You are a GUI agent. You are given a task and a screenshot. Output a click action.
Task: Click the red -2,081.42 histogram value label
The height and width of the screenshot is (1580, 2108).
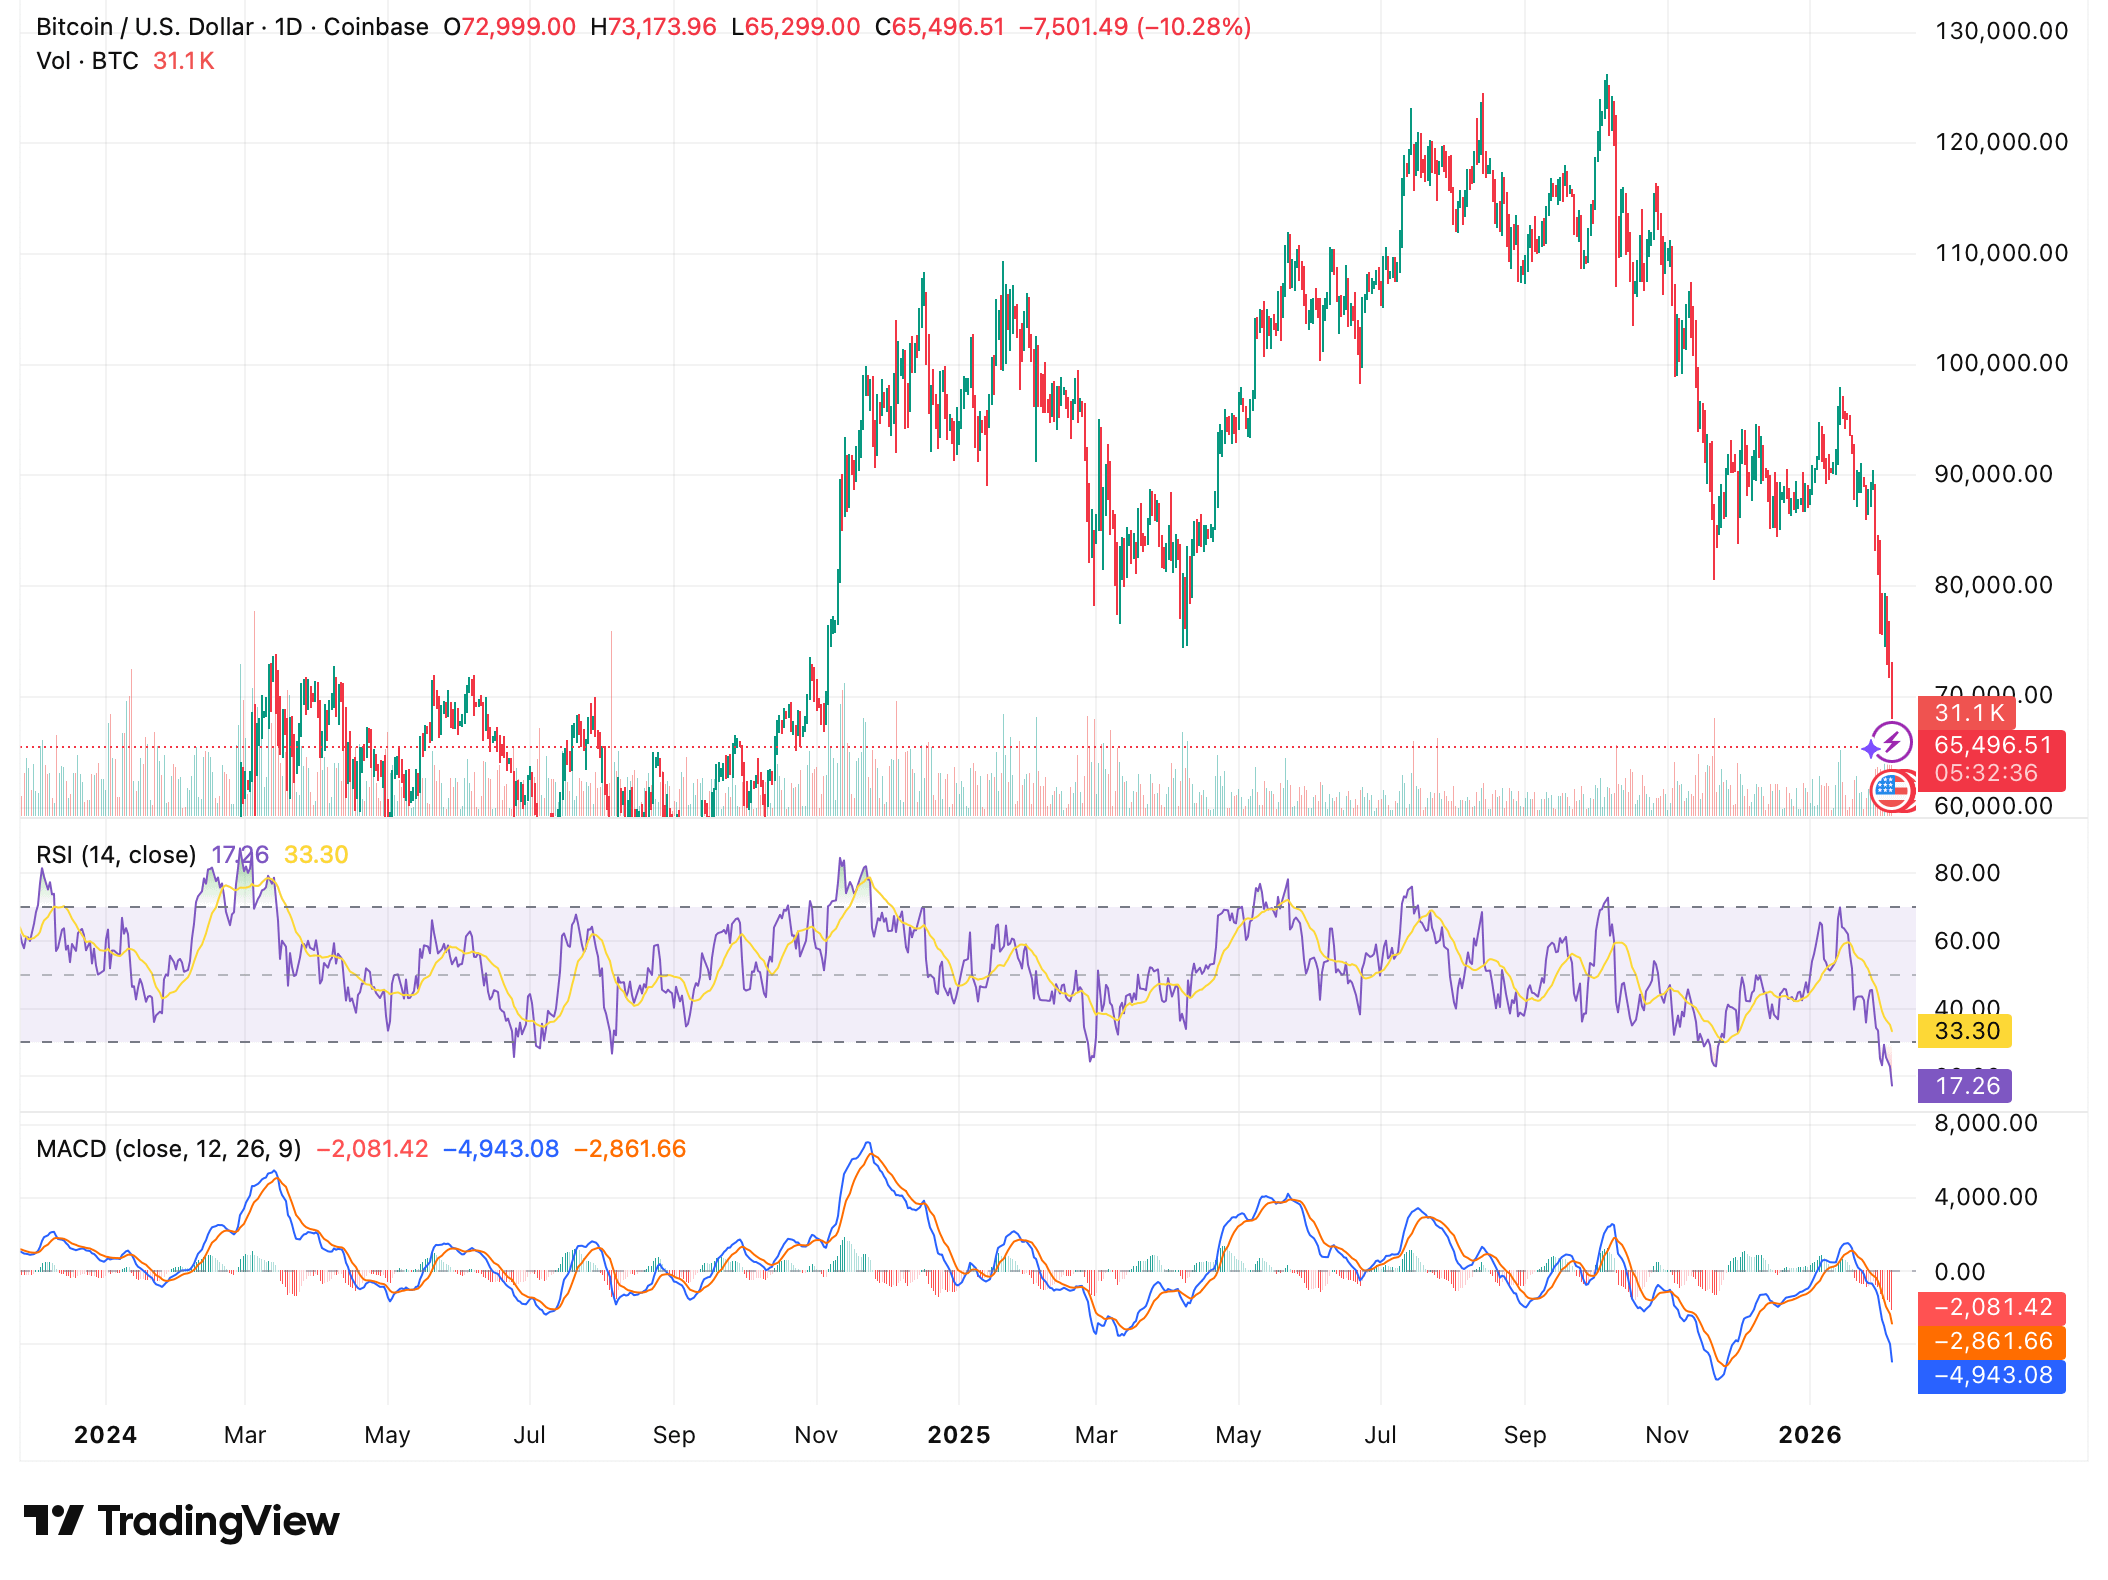click(x=1992, y=1307)
